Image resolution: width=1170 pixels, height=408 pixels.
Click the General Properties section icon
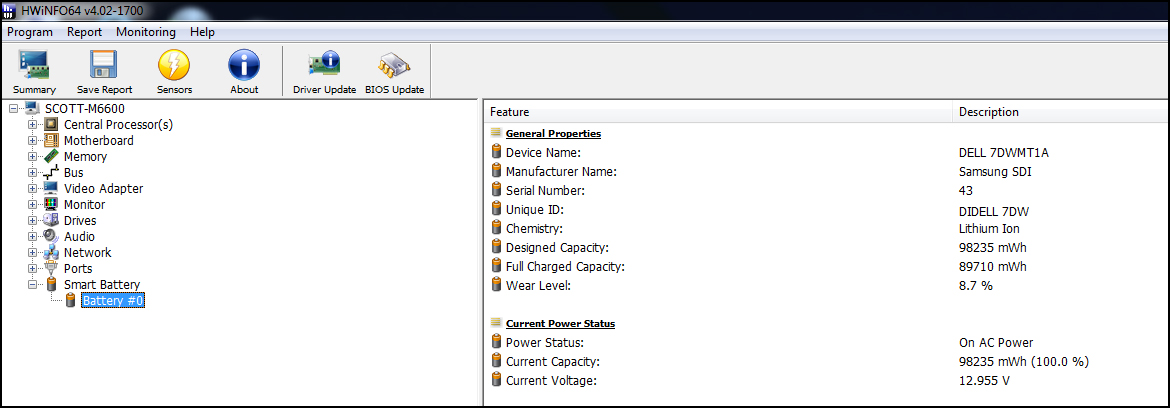point(496,133)
